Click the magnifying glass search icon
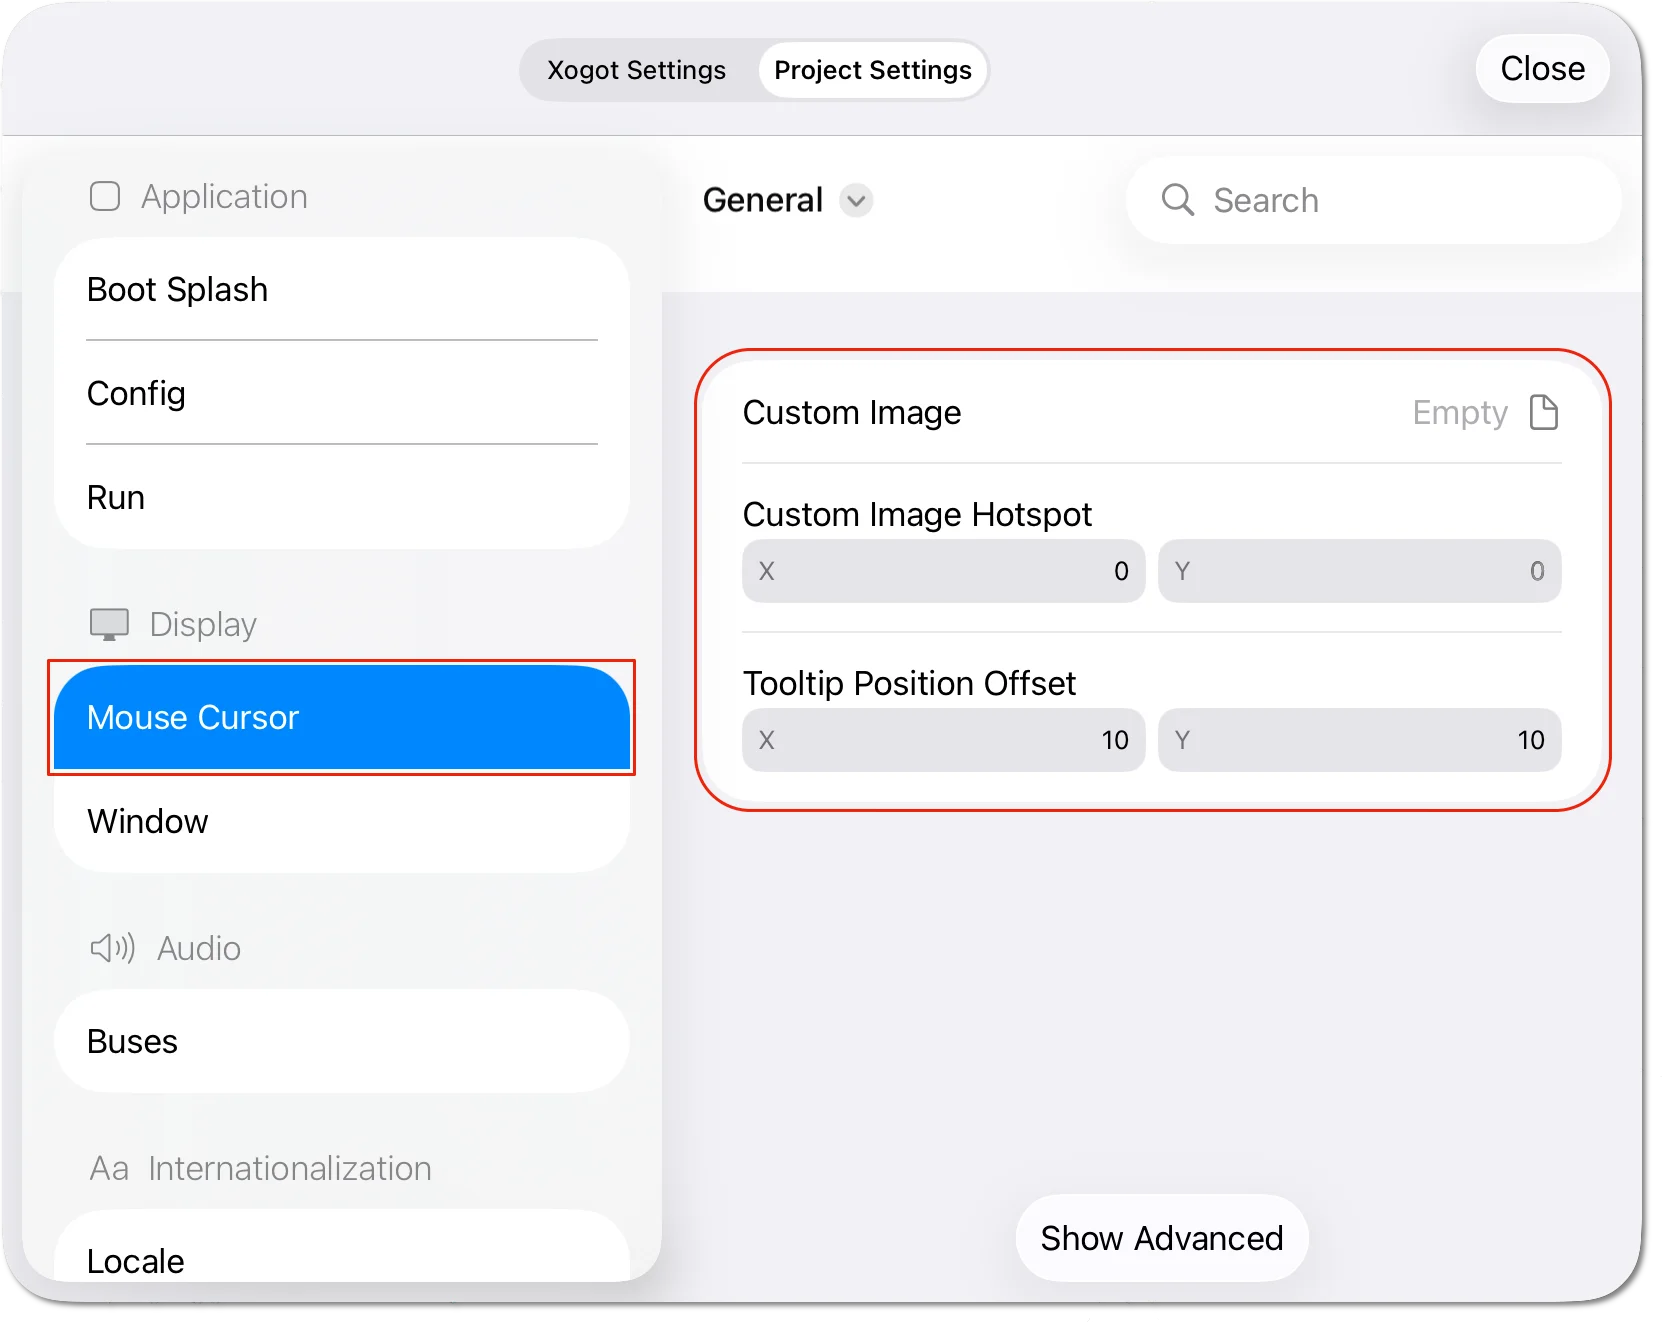This screenshot has width=1662, height=1322. click(1177, 200)
